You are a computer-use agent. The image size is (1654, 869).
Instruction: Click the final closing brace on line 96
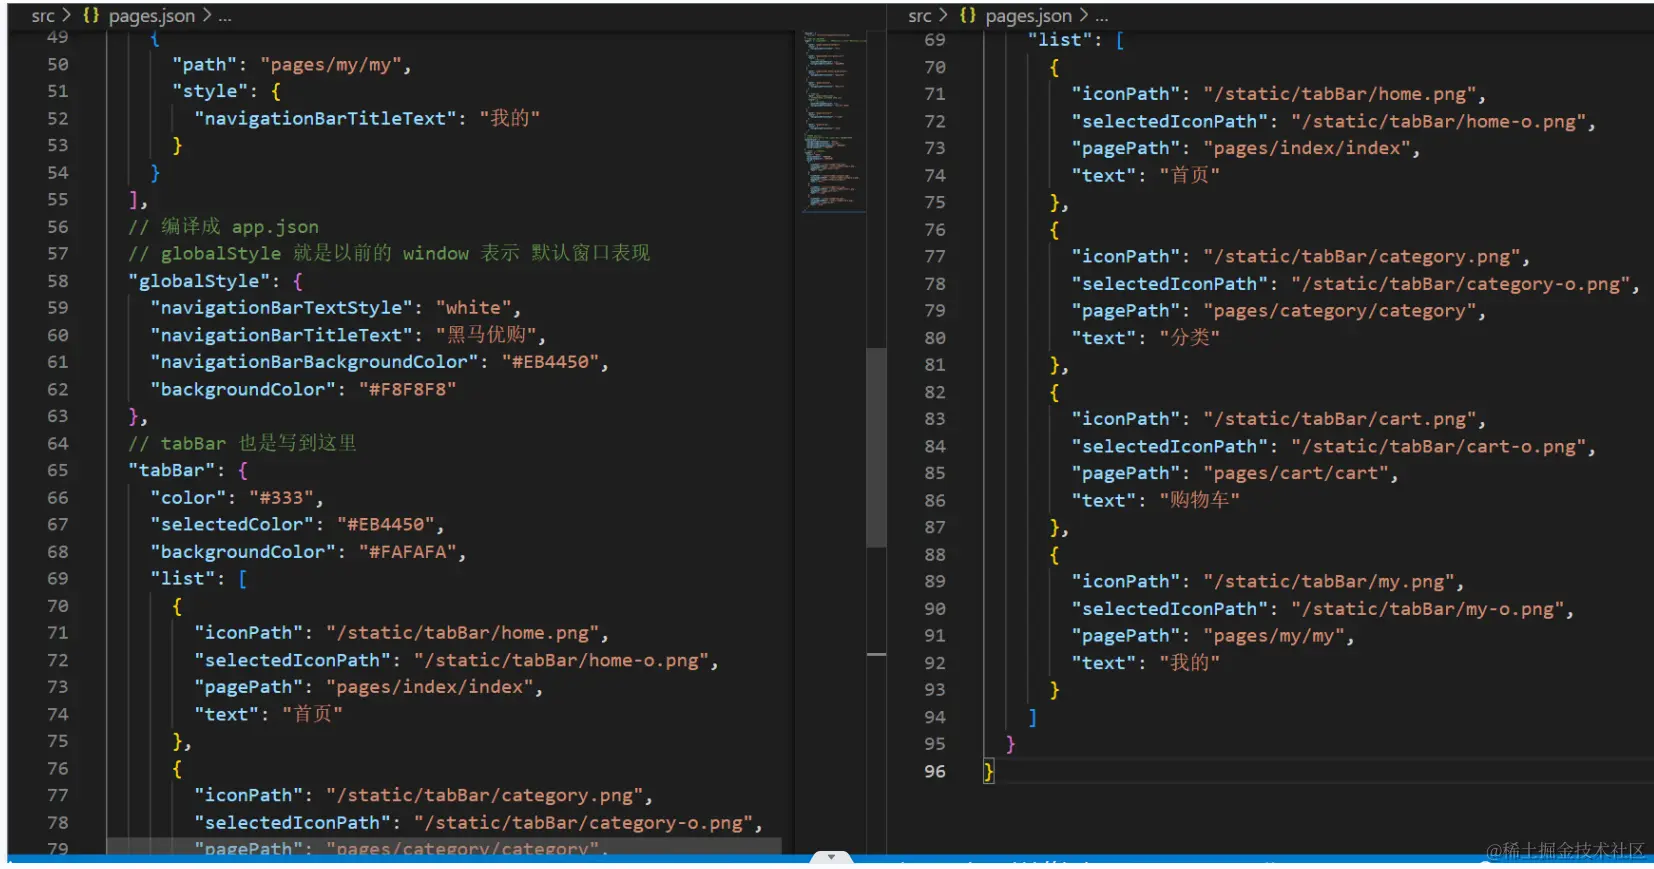(988, 771)
